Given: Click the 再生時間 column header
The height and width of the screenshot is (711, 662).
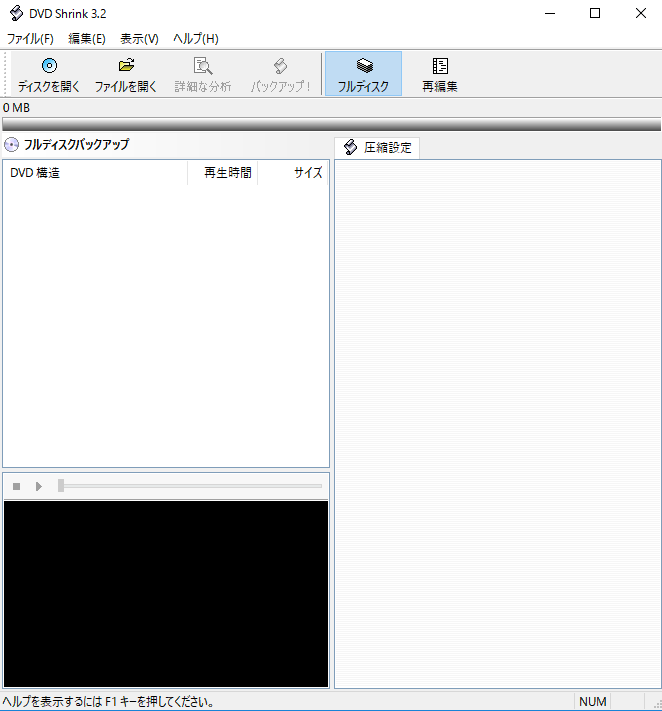Looking at the screenshot, I should pos(223,172).
